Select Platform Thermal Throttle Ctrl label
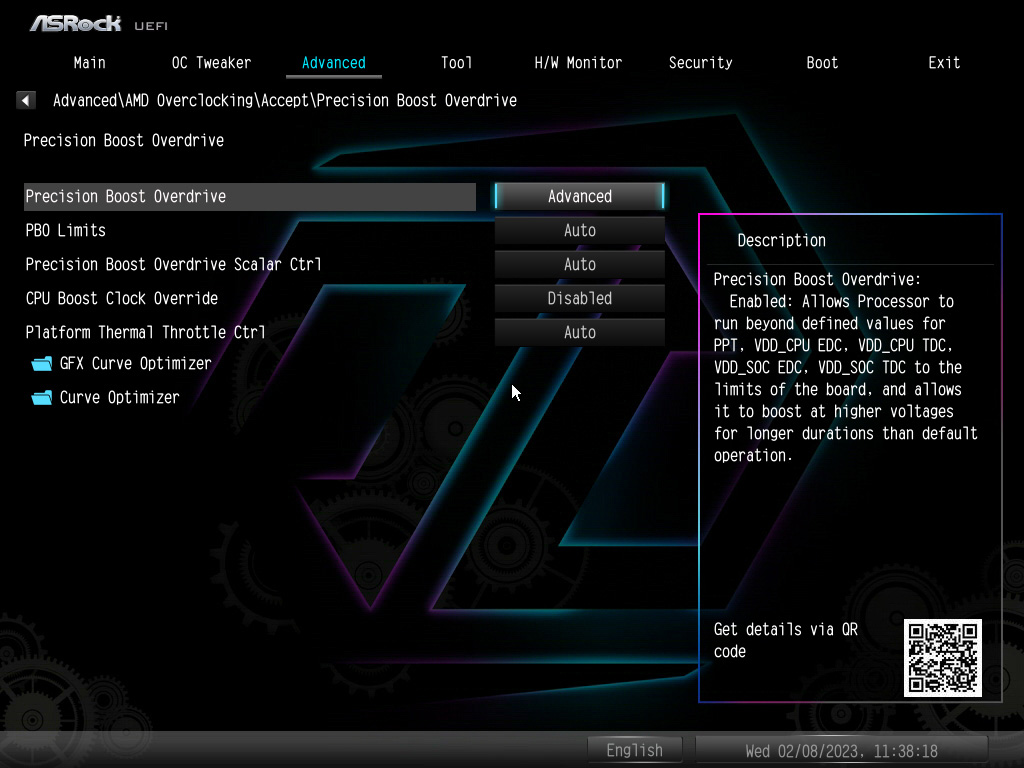This screenshot has height=768, width=1024. [145, 332]
